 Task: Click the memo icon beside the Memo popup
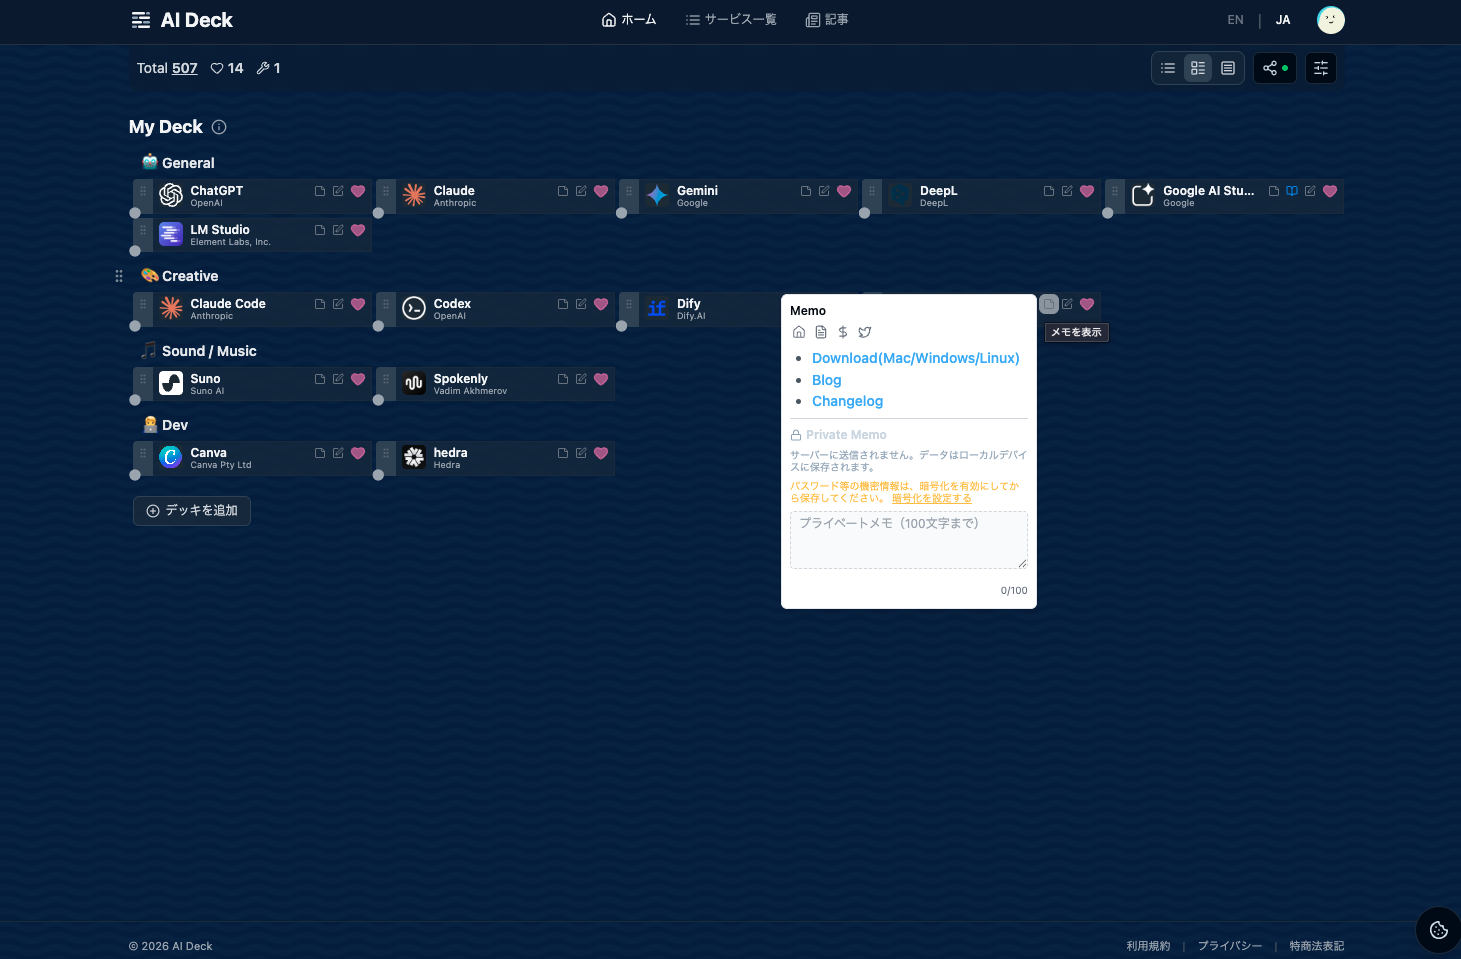[1049, 304]
